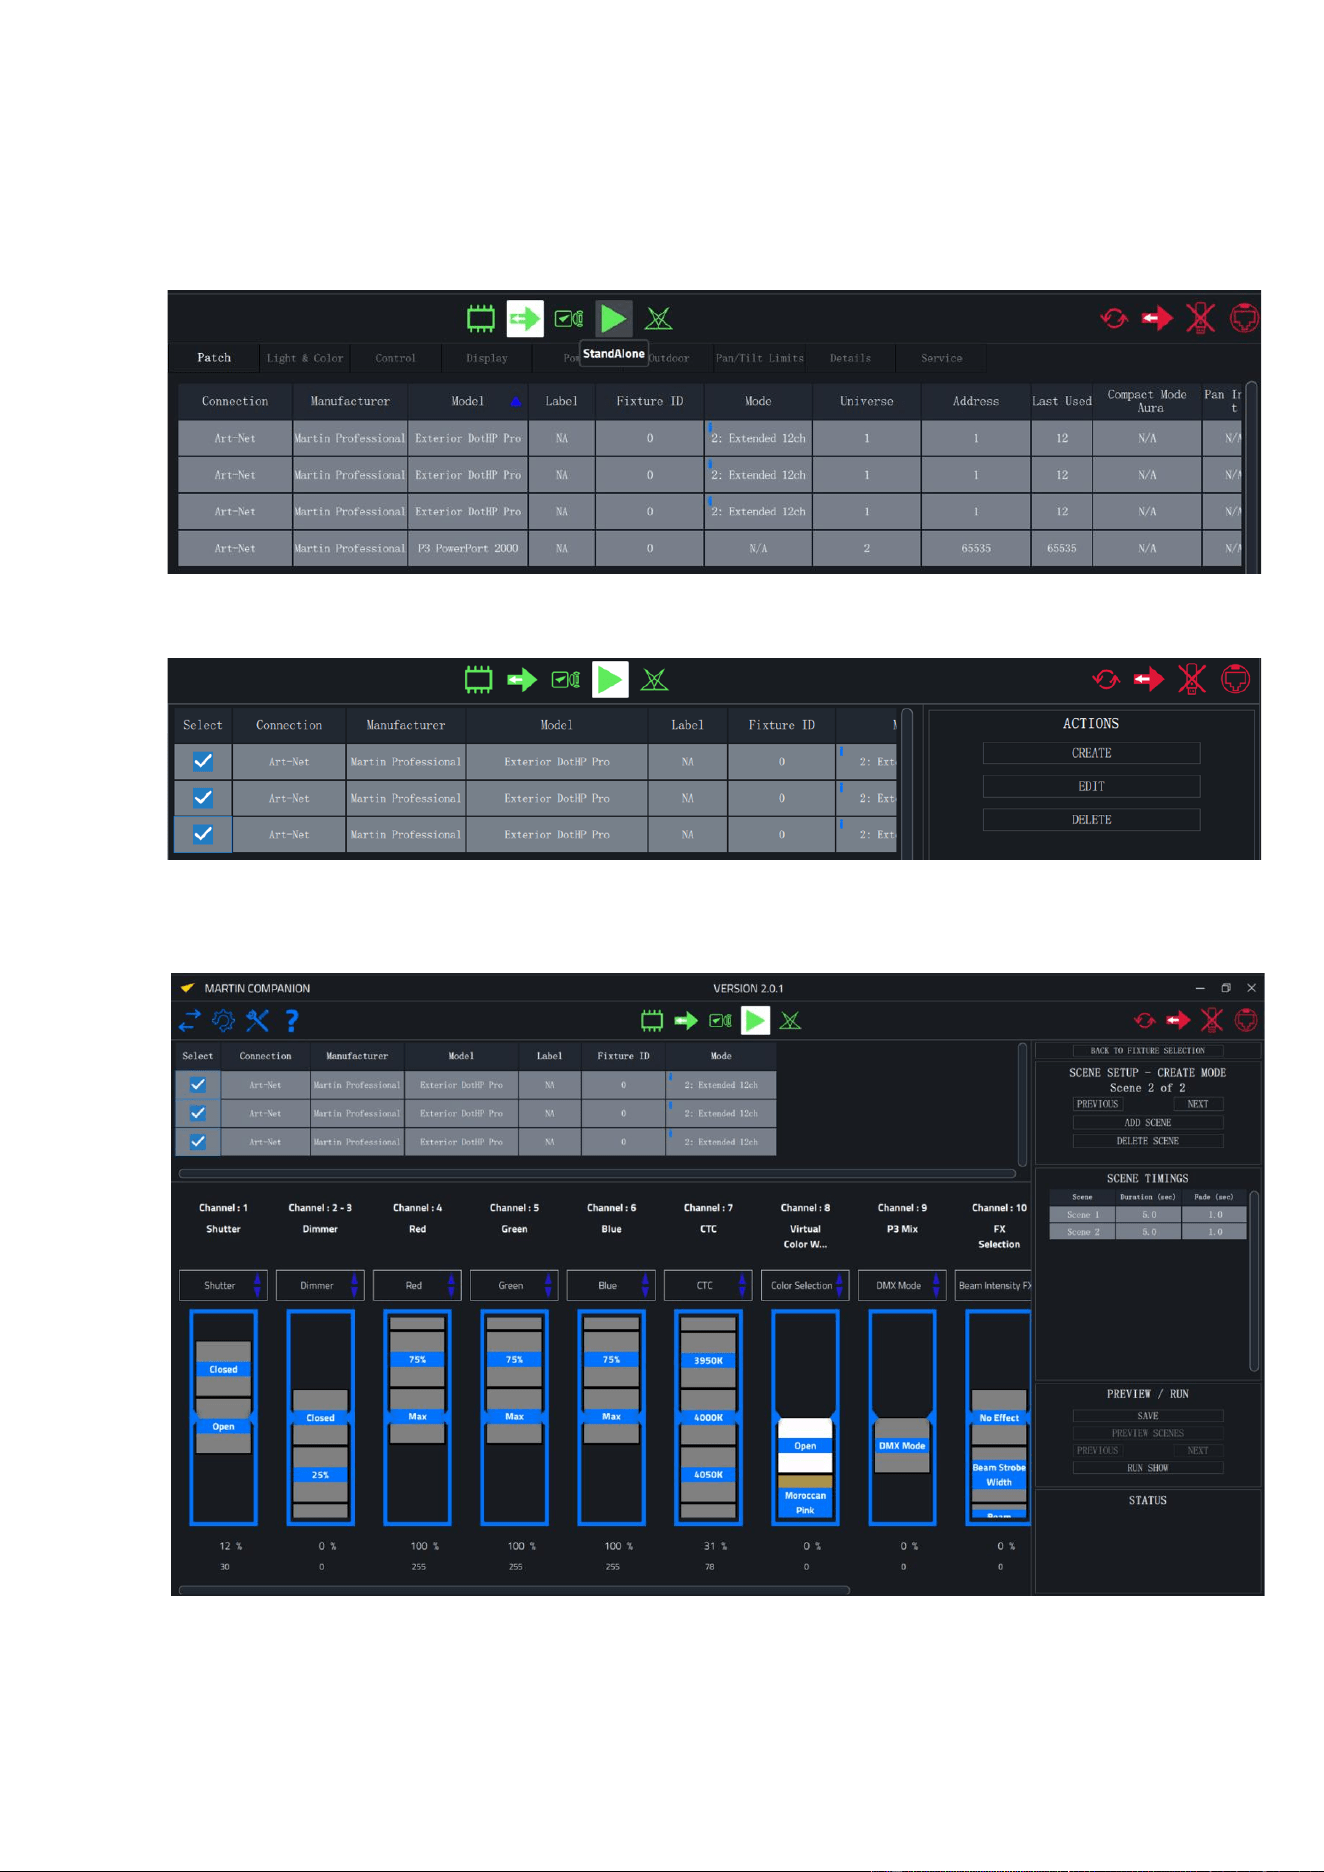Toggle third row Select checkbox in Martin Companion window

198,1142
